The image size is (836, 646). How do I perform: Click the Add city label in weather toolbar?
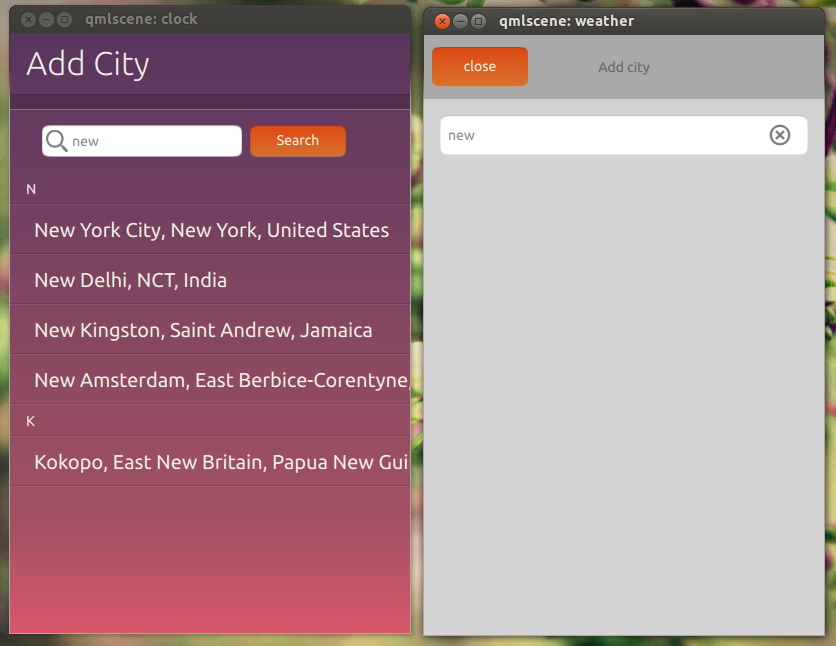click(x=623, y=67)
